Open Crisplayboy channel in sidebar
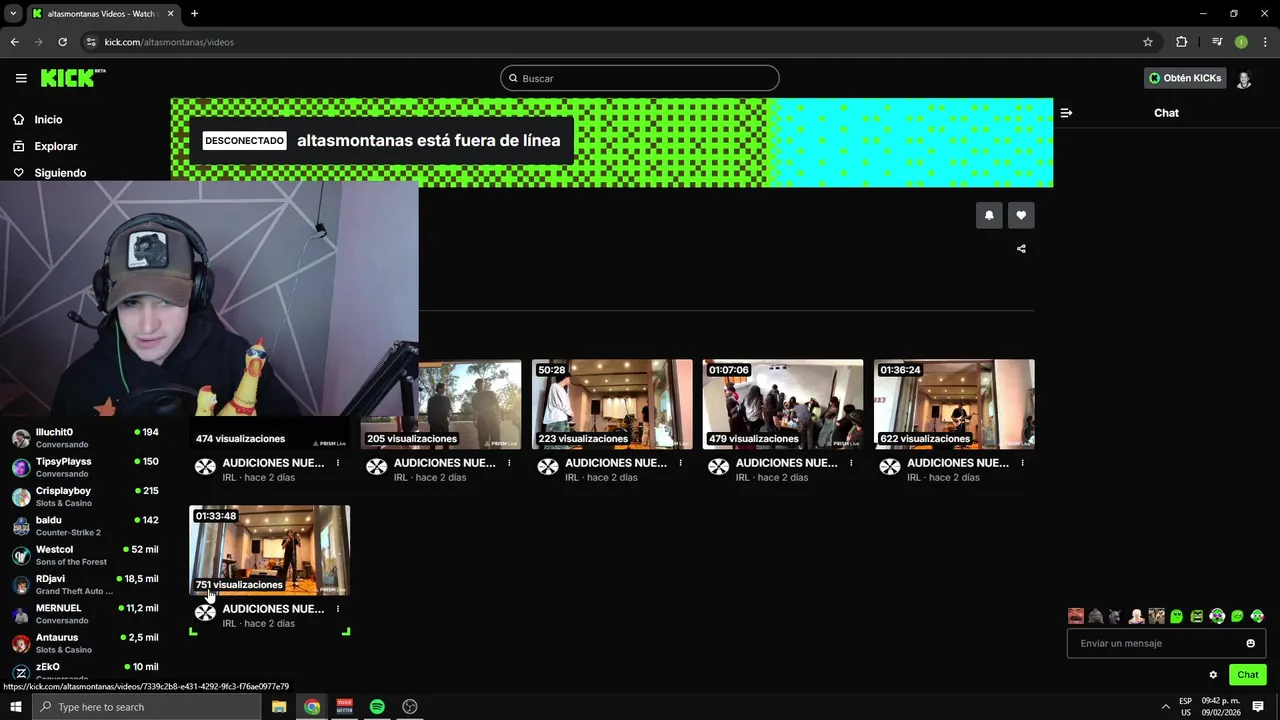 point(85,497)
